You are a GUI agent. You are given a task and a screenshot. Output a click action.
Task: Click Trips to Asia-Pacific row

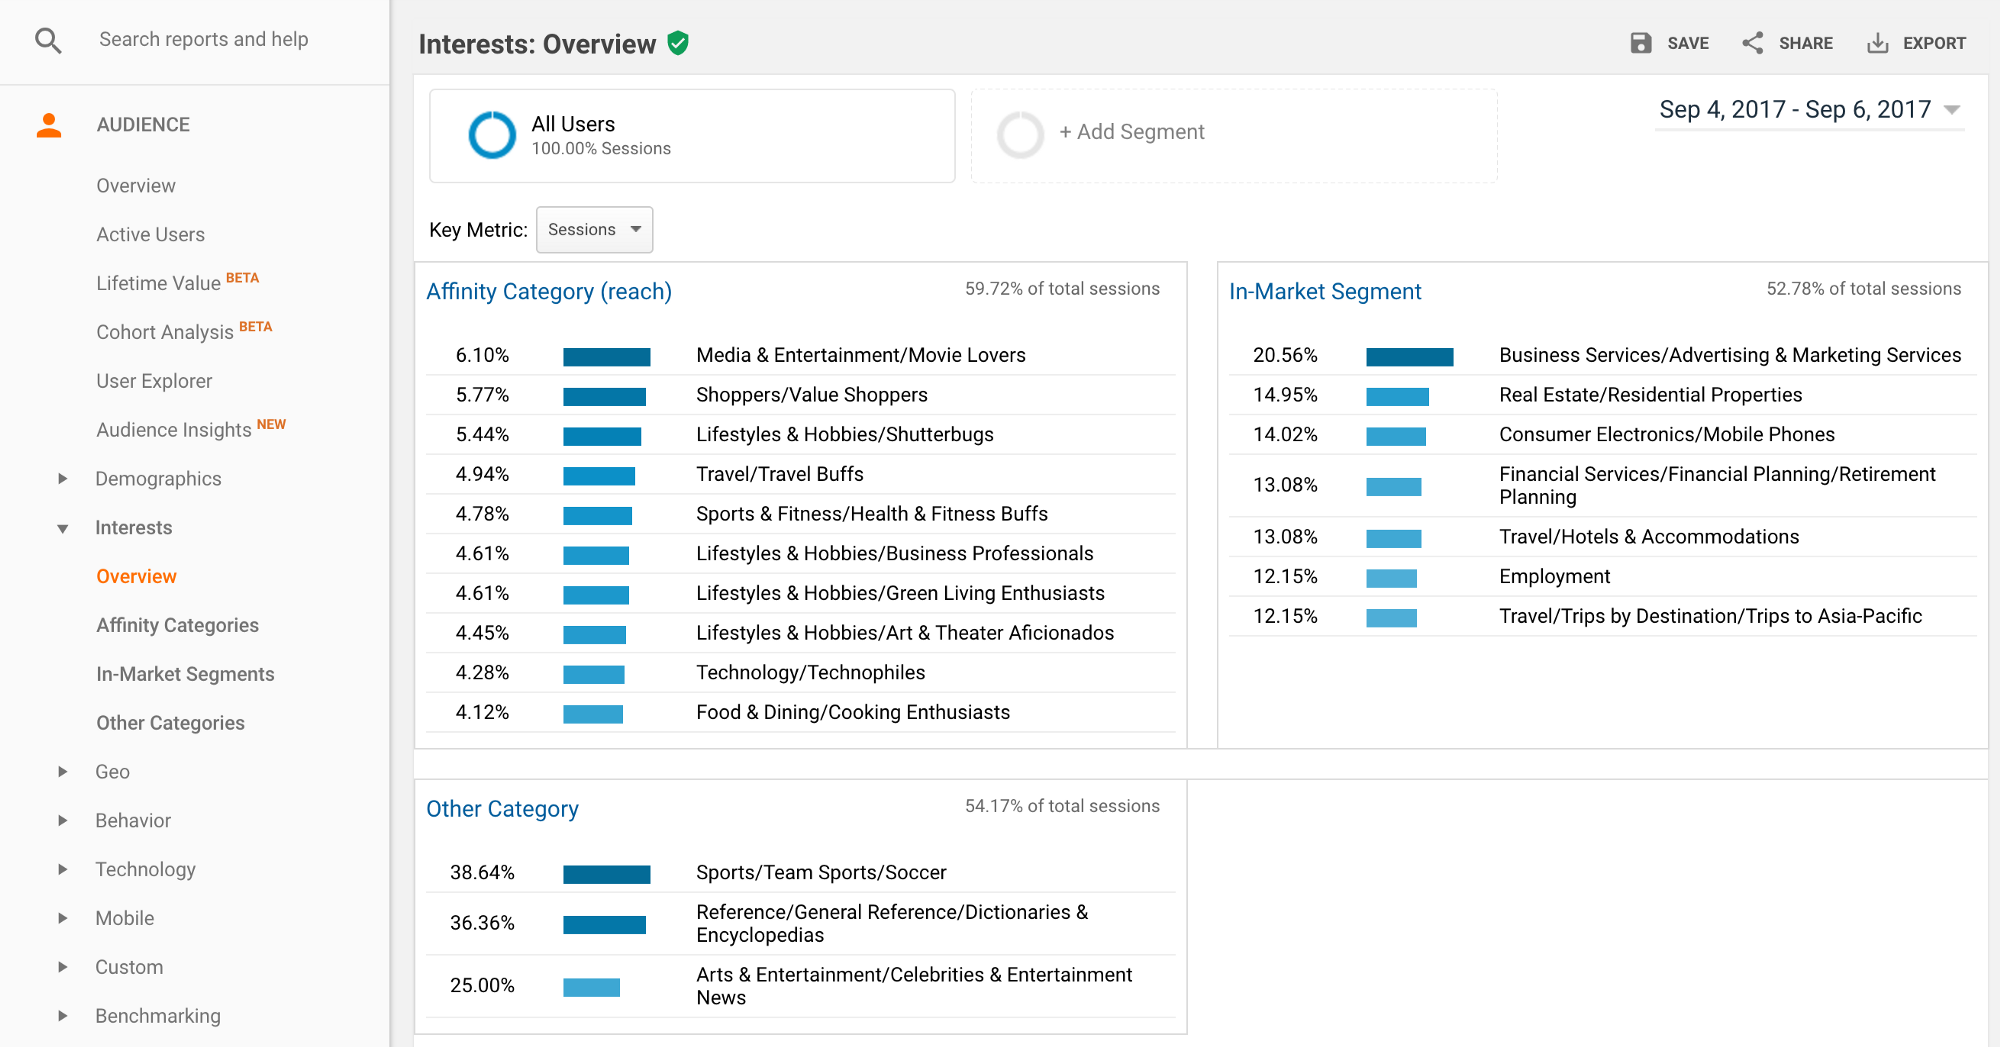1603,617
